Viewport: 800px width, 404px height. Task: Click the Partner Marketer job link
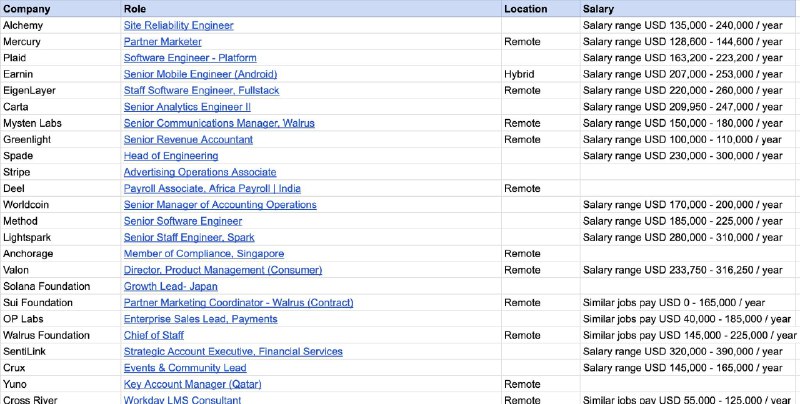pos(165,42)
